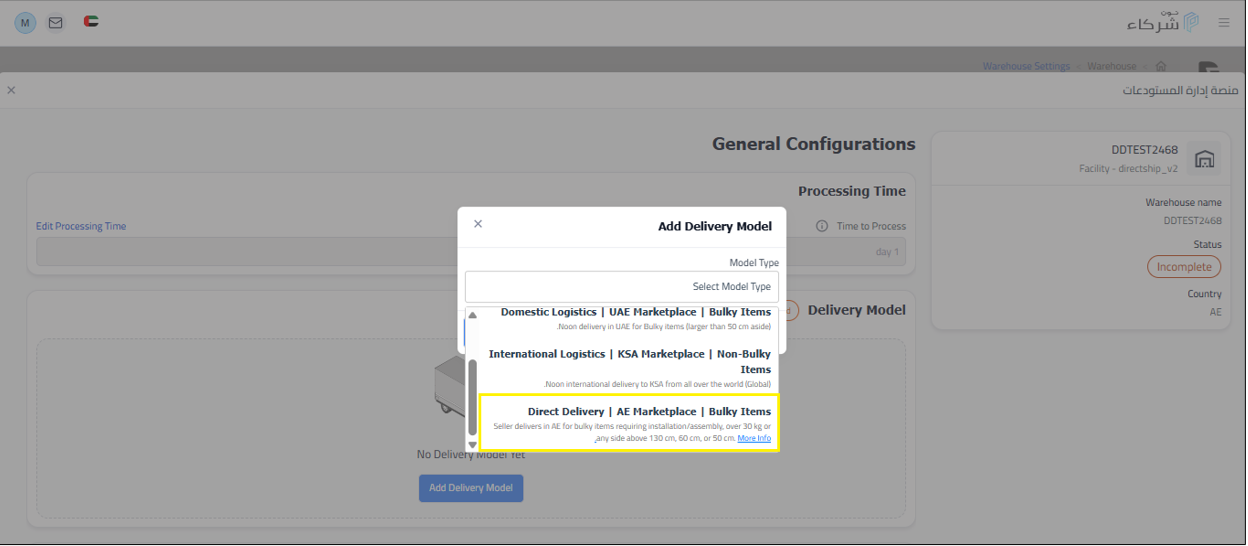This screenshot has height=546, width=1248.
Task: Go to Warehouse Settings in the breadcrumb
Action: [x=1026, y=66]
